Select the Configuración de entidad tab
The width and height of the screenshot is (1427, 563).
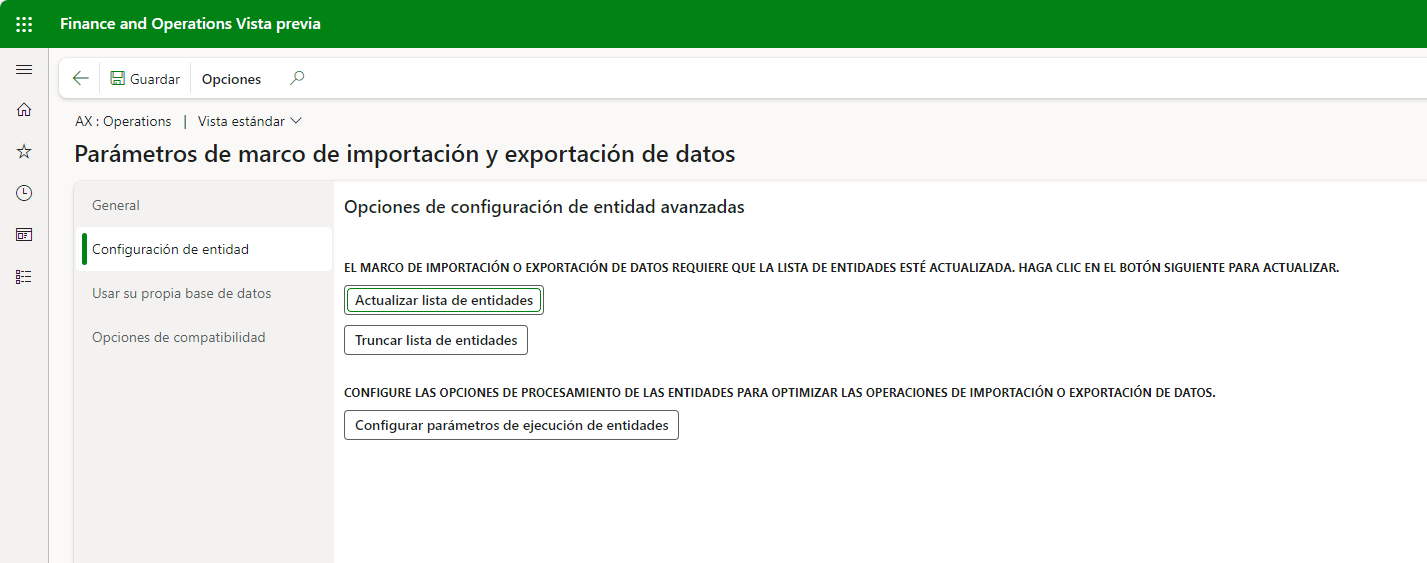170,249
